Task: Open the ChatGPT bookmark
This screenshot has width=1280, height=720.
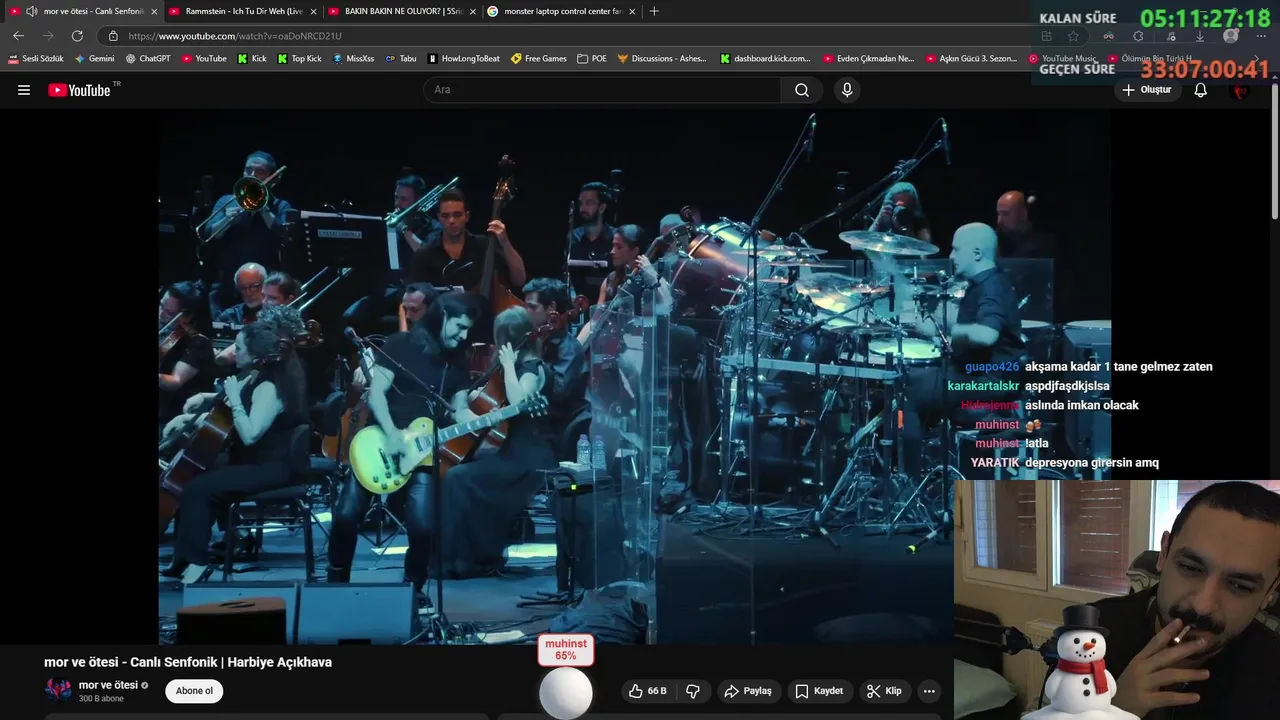Action: [148, 59]
